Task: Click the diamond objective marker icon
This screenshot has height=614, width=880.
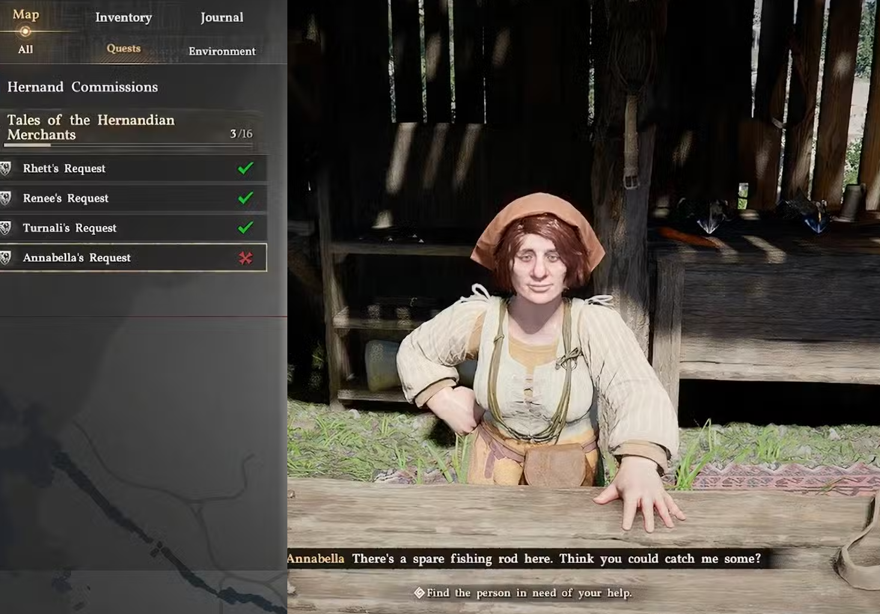Action: pyautogui.click(x=419, y=593)
